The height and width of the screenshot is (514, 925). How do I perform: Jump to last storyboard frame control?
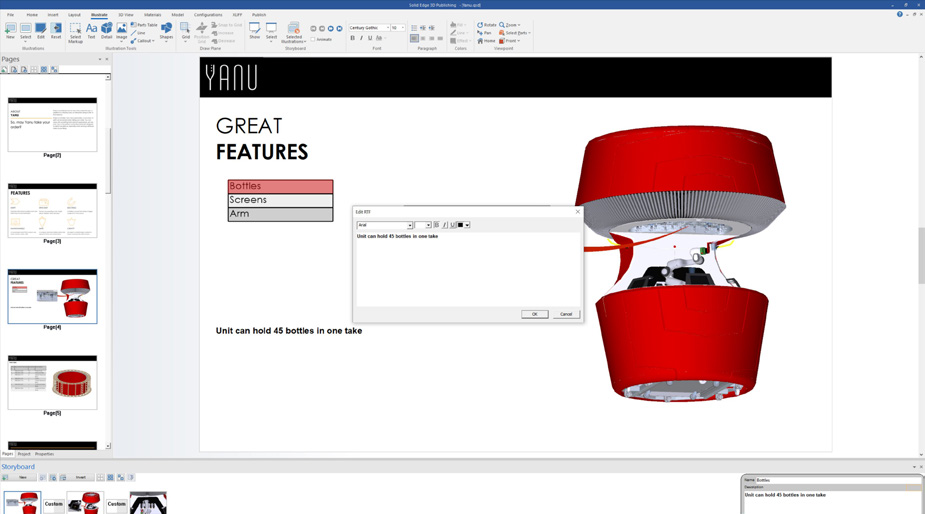pyautogui.click(x=339, y=28)
